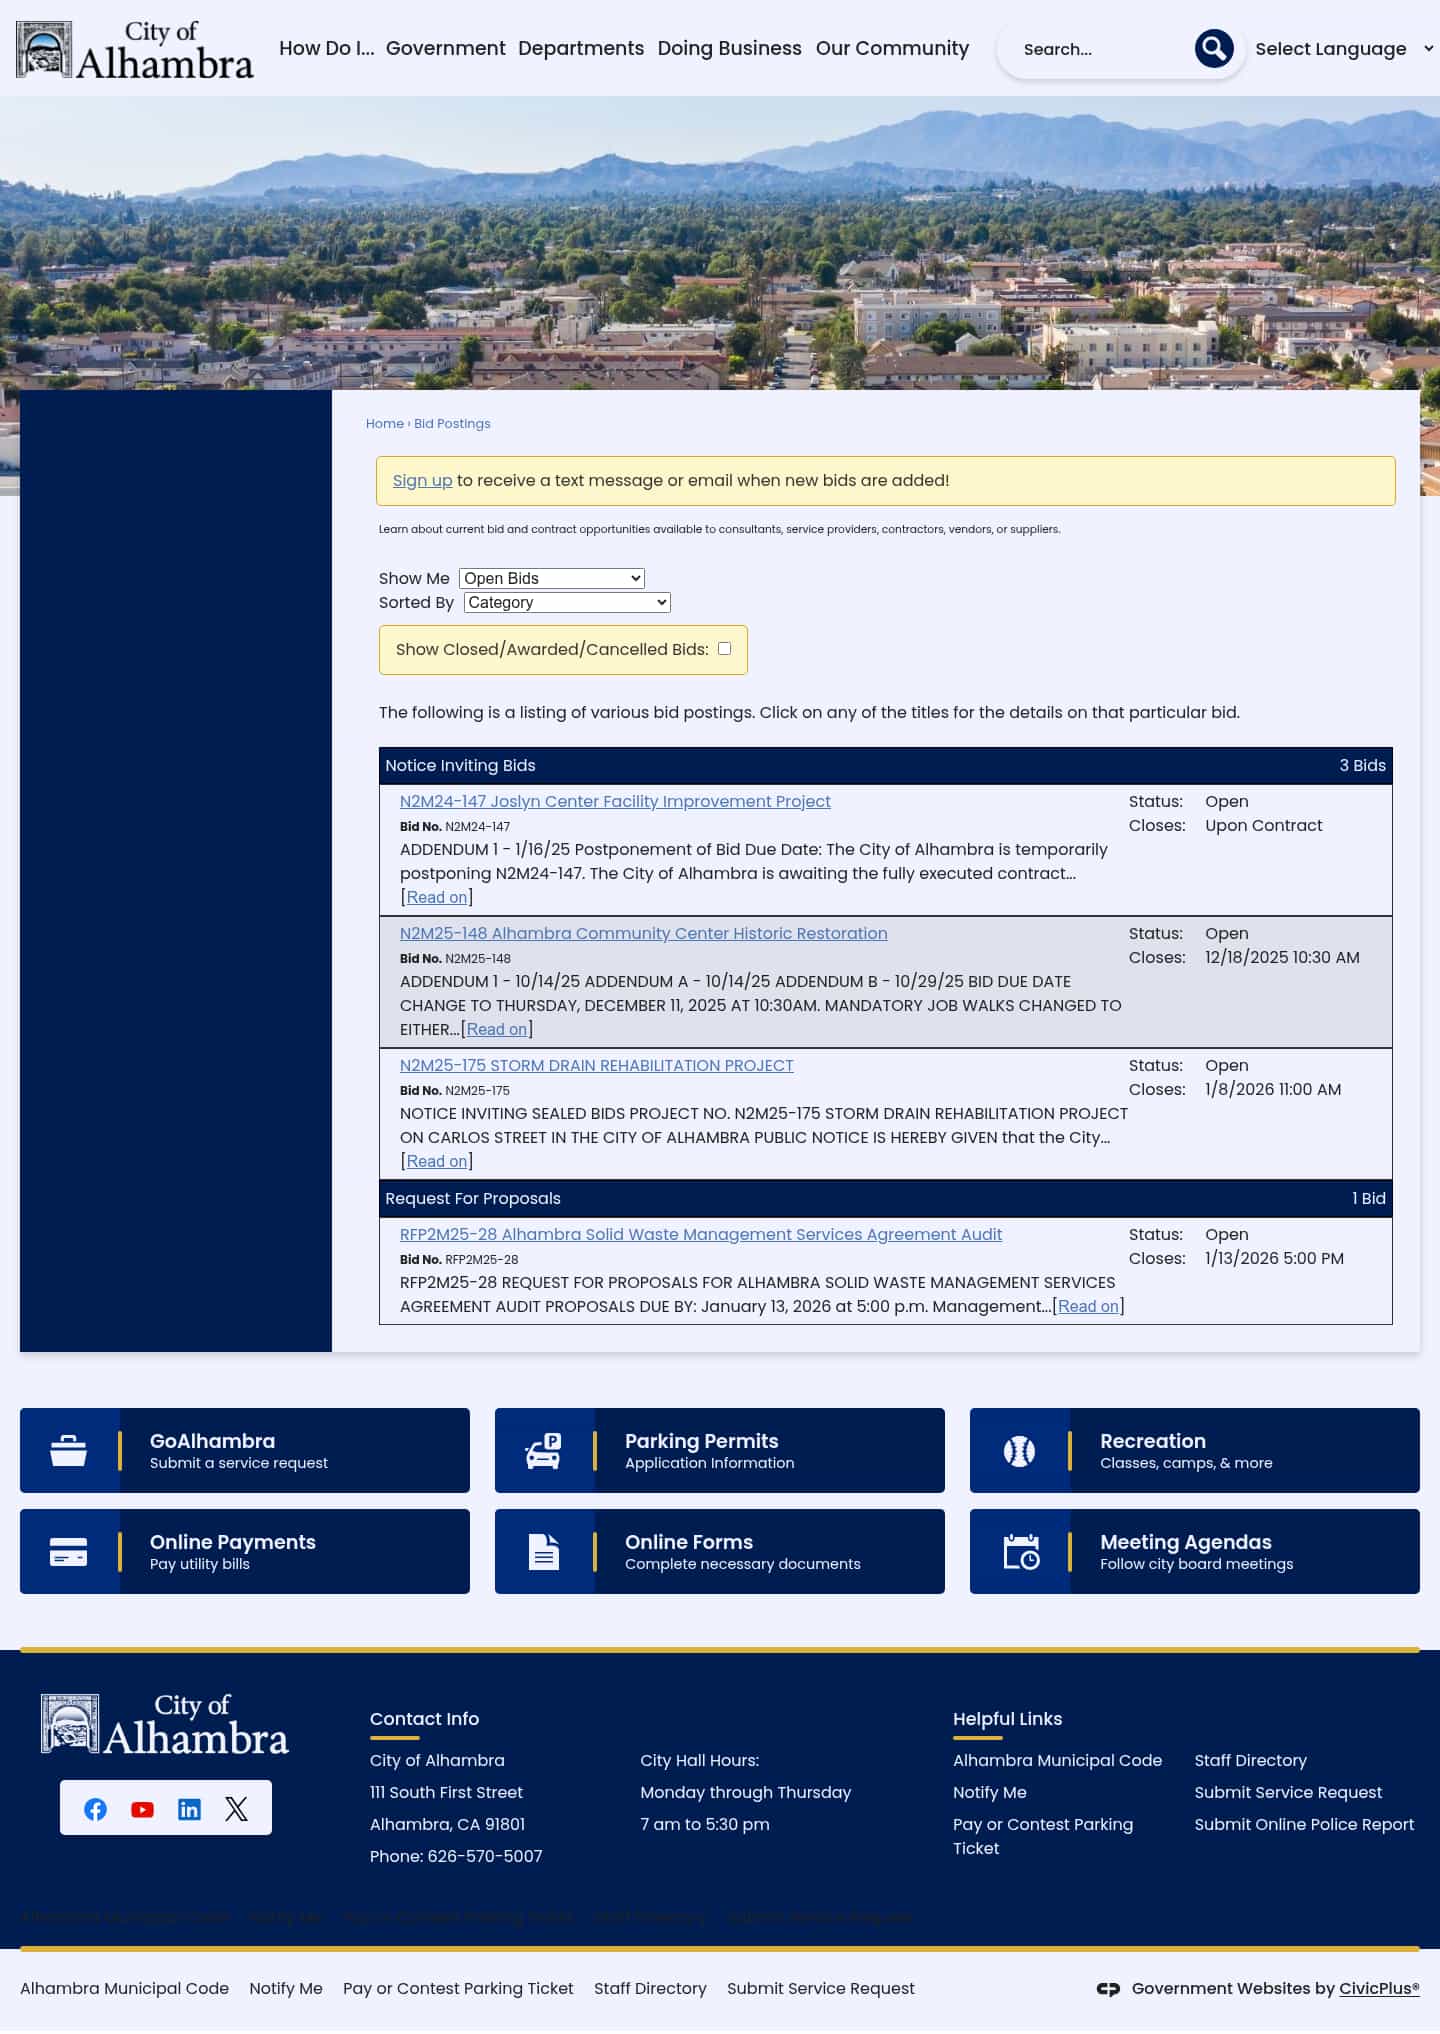Click Submit Service Request in Helpful Links

pos(1288,1792)
